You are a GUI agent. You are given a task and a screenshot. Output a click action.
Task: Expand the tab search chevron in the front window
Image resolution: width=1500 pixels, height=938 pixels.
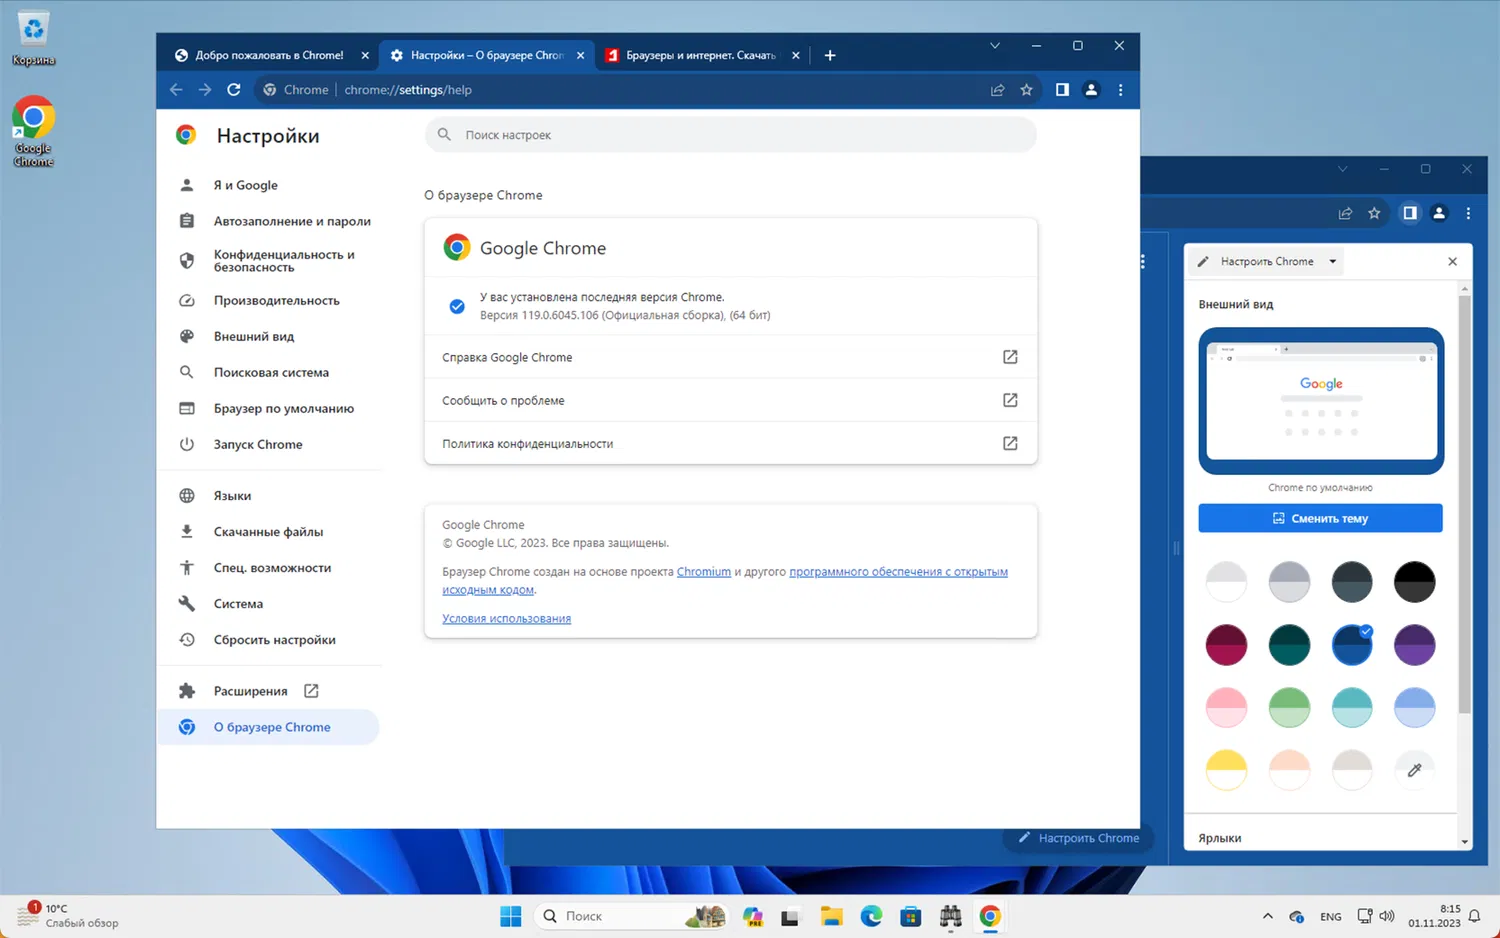click(x=995, y=46)
